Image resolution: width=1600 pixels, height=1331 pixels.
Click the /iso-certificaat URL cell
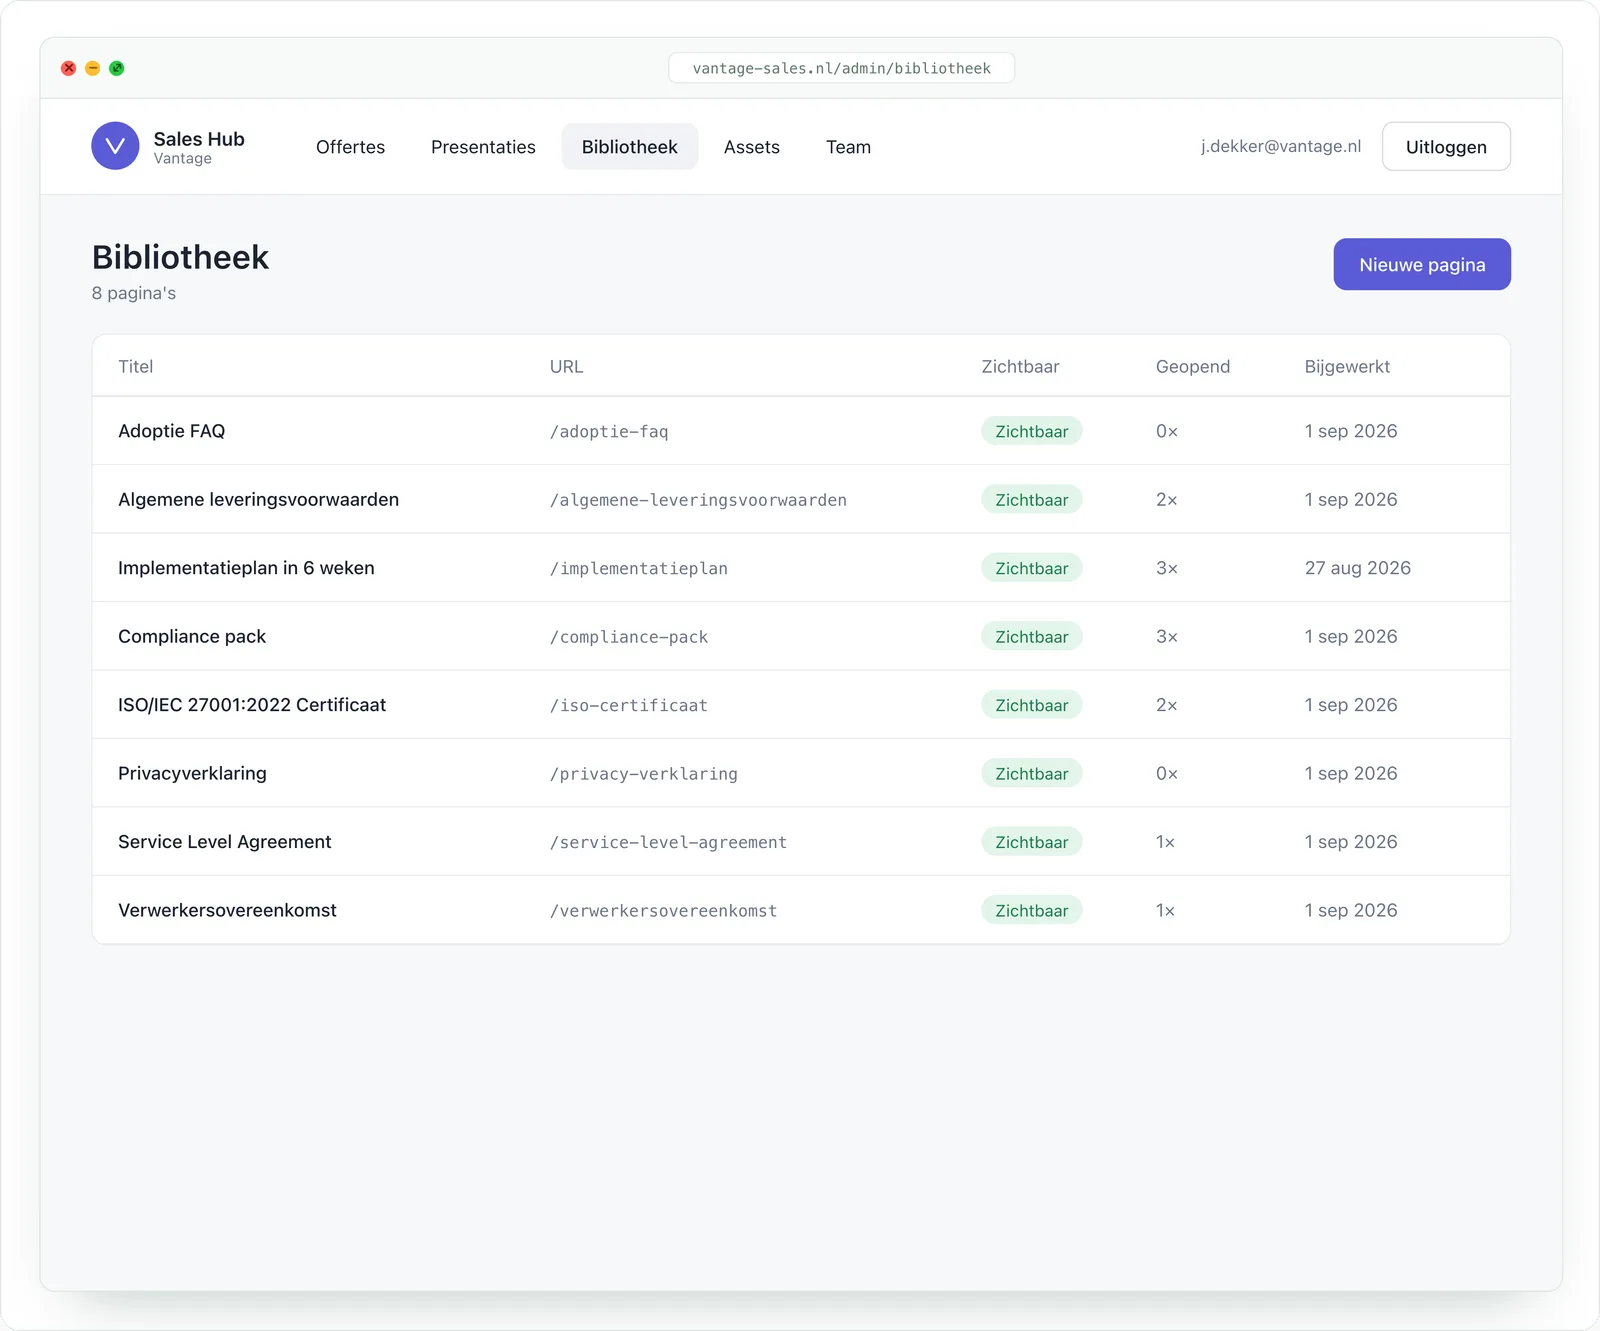tap(629, 706)
